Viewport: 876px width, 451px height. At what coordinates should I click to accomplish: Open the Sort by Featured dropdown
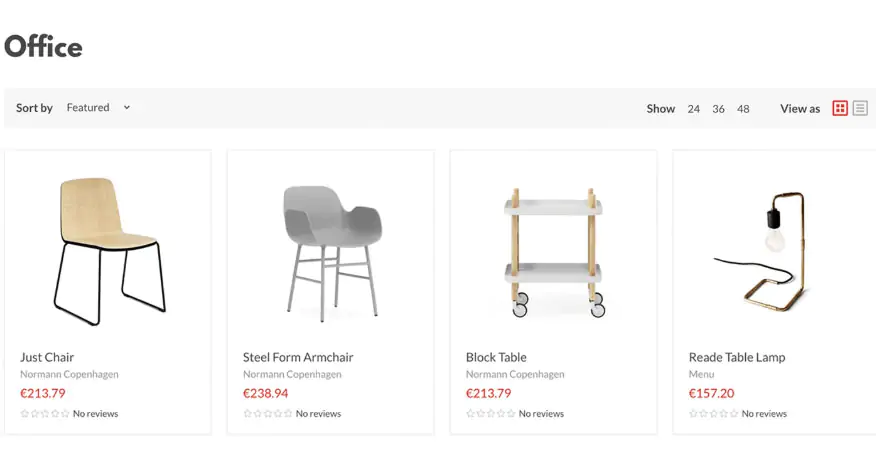[x=98, y=108]
